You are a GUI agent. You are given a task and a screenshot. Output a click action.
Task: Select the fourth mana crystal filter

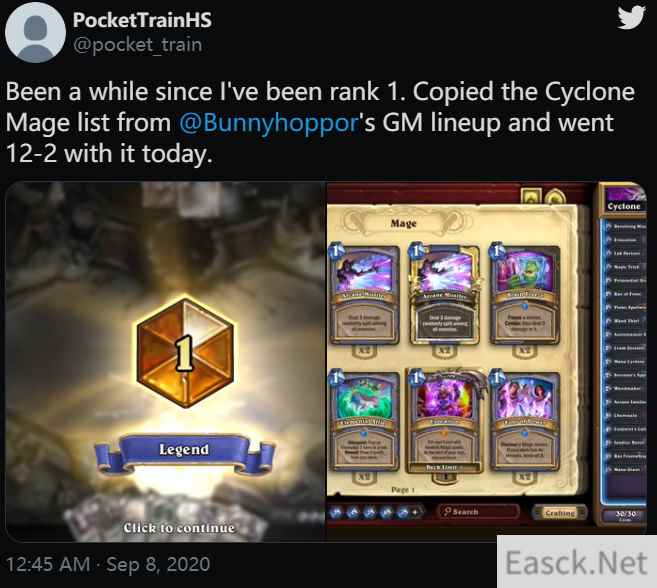[x=386, y=512]
